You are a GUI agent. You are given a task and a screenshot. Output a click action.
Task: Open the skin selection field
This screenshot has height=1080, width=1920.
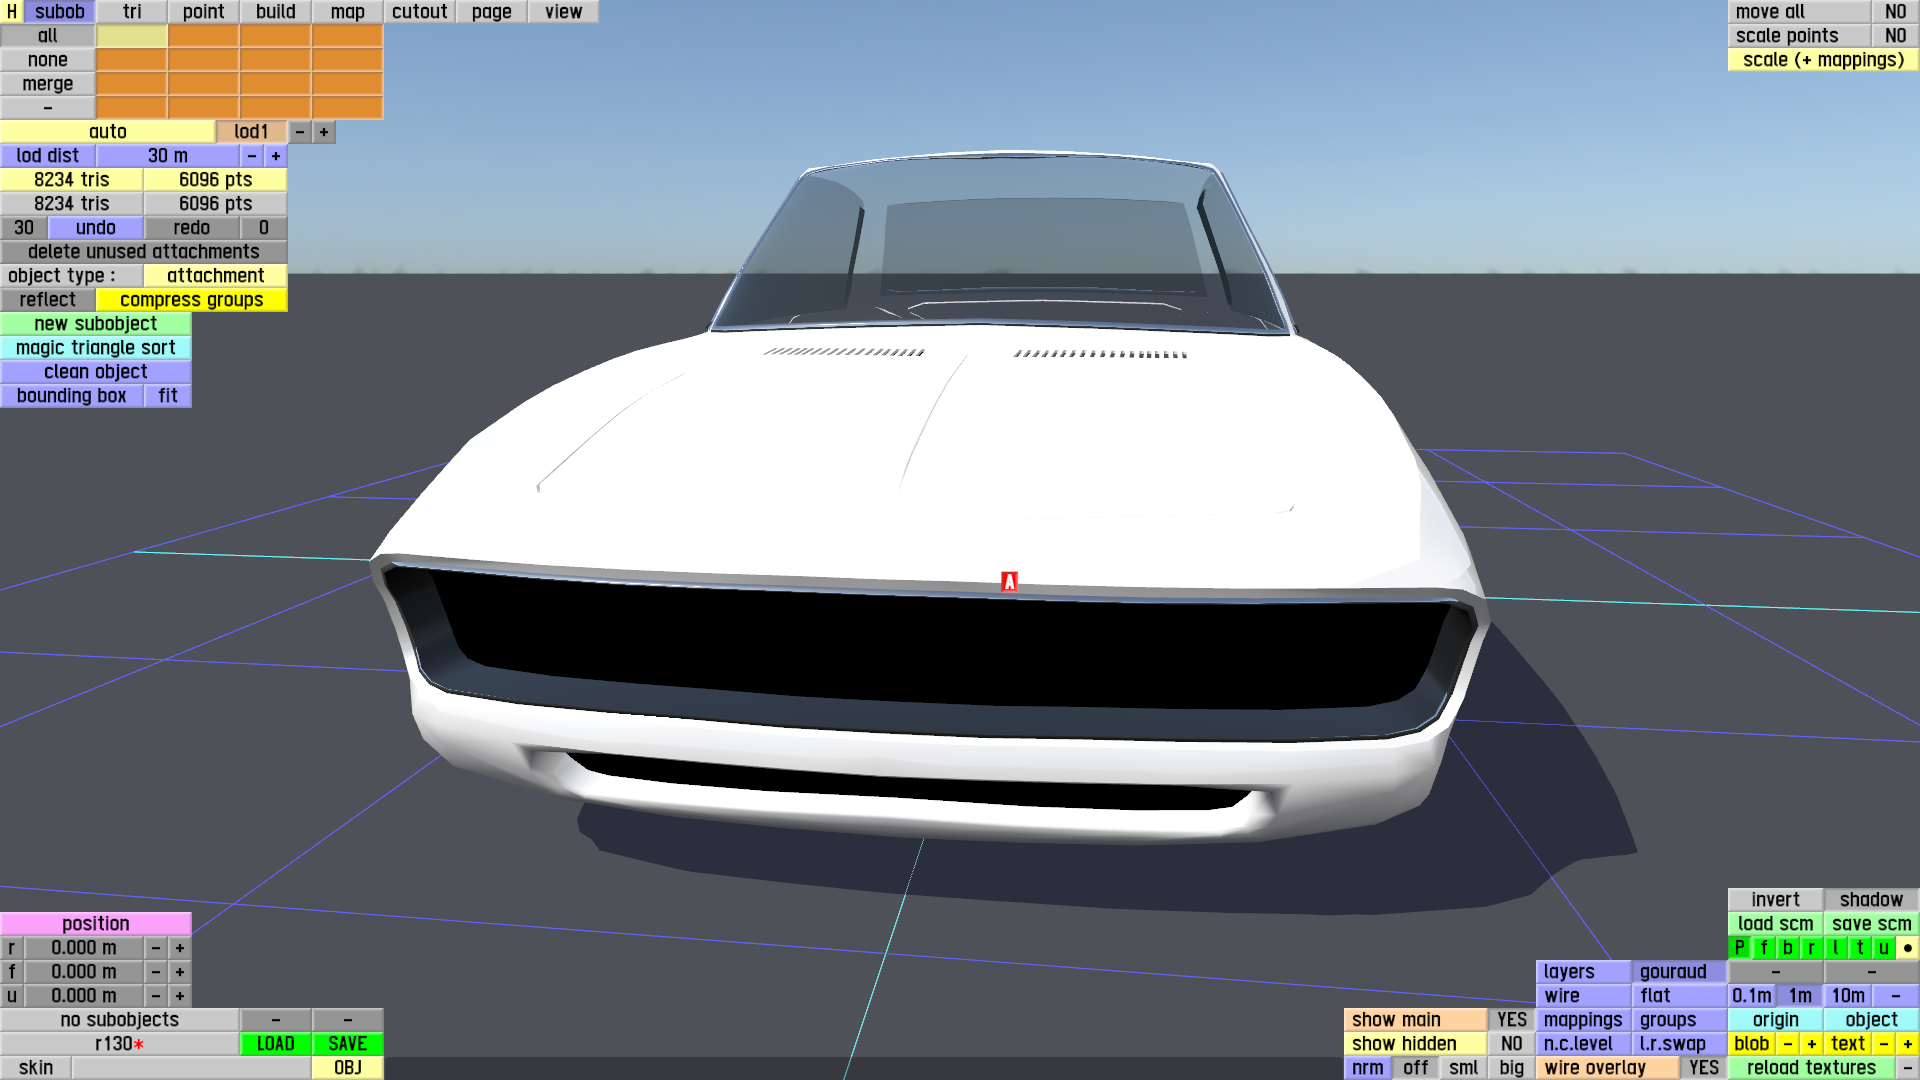pyautogui.click(x=190, y=1068)
